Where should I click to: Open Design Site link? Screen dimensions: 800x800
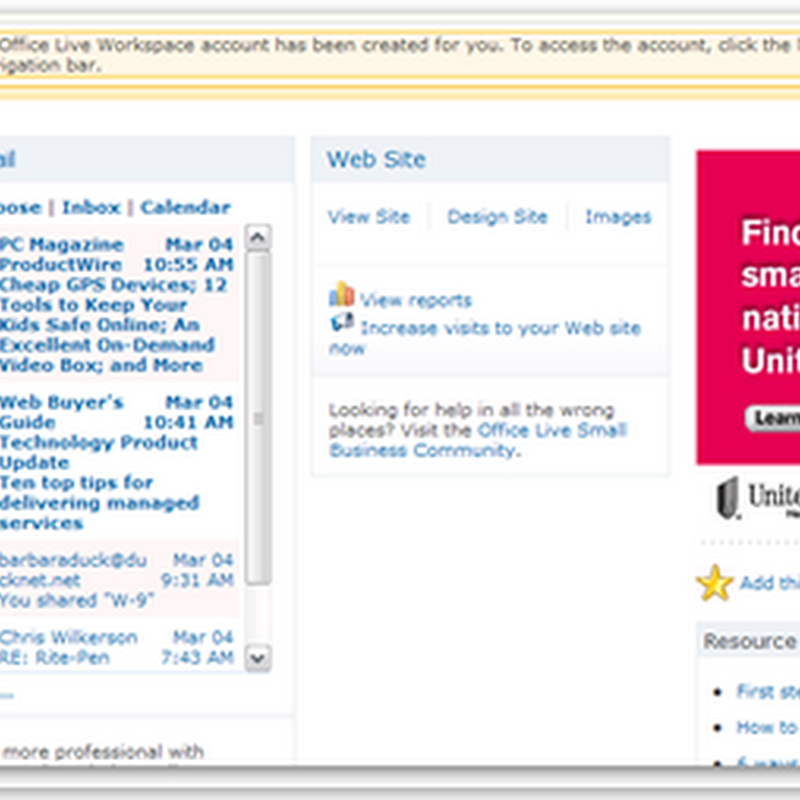(x=497, y=217)
